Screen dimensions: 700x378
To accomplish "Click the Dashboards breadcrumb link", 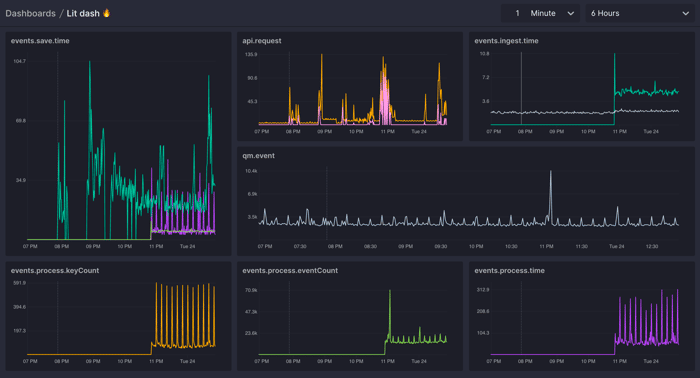I will point(30,13).
